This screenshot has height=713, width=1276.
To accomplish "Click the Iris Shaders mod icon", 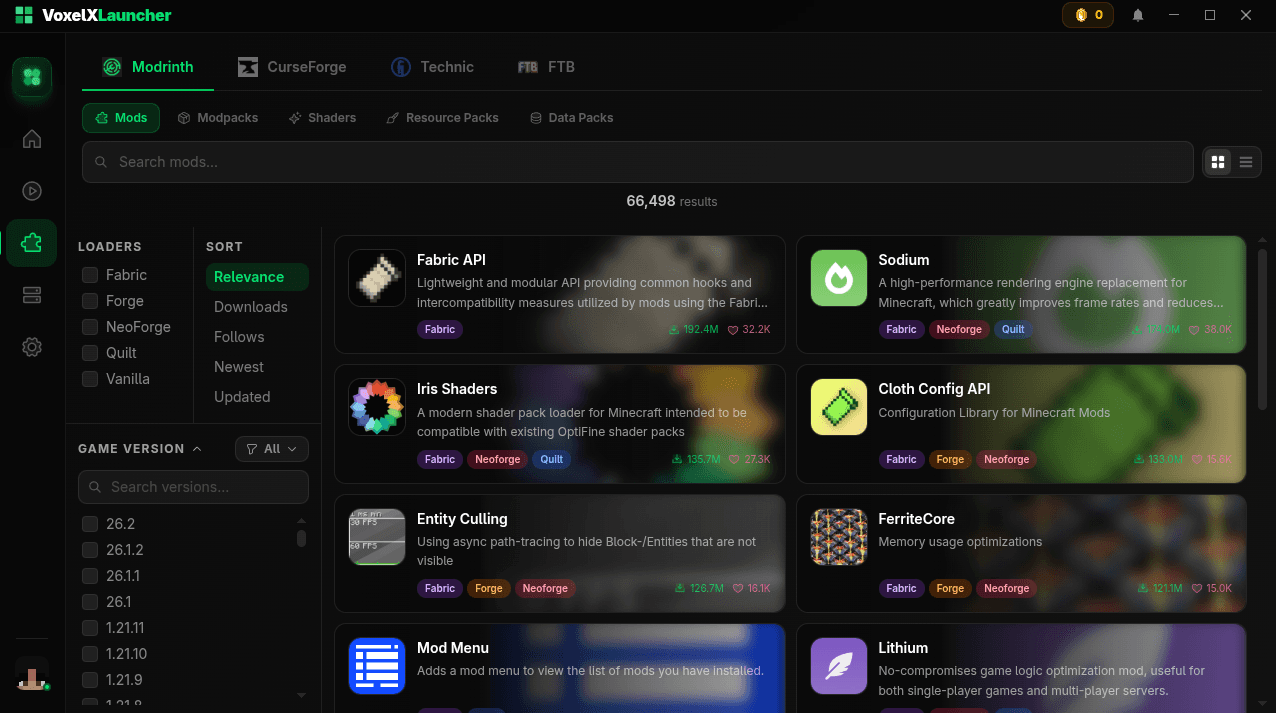I will [x=377, y=407].
